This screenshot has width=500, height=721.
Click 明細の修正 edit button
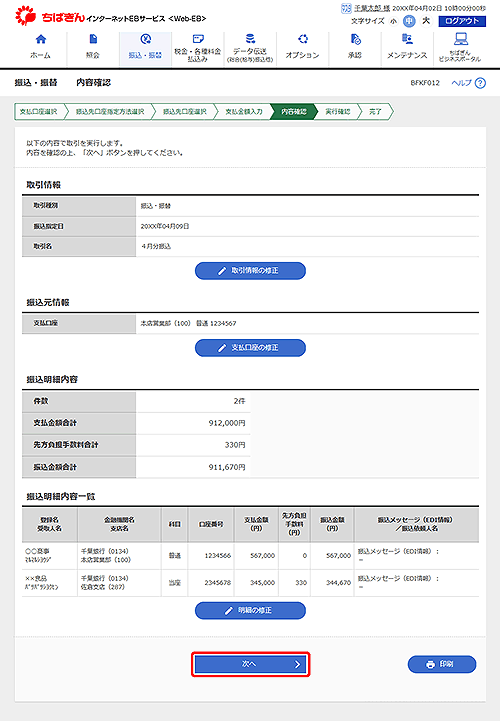coord(250,610)
